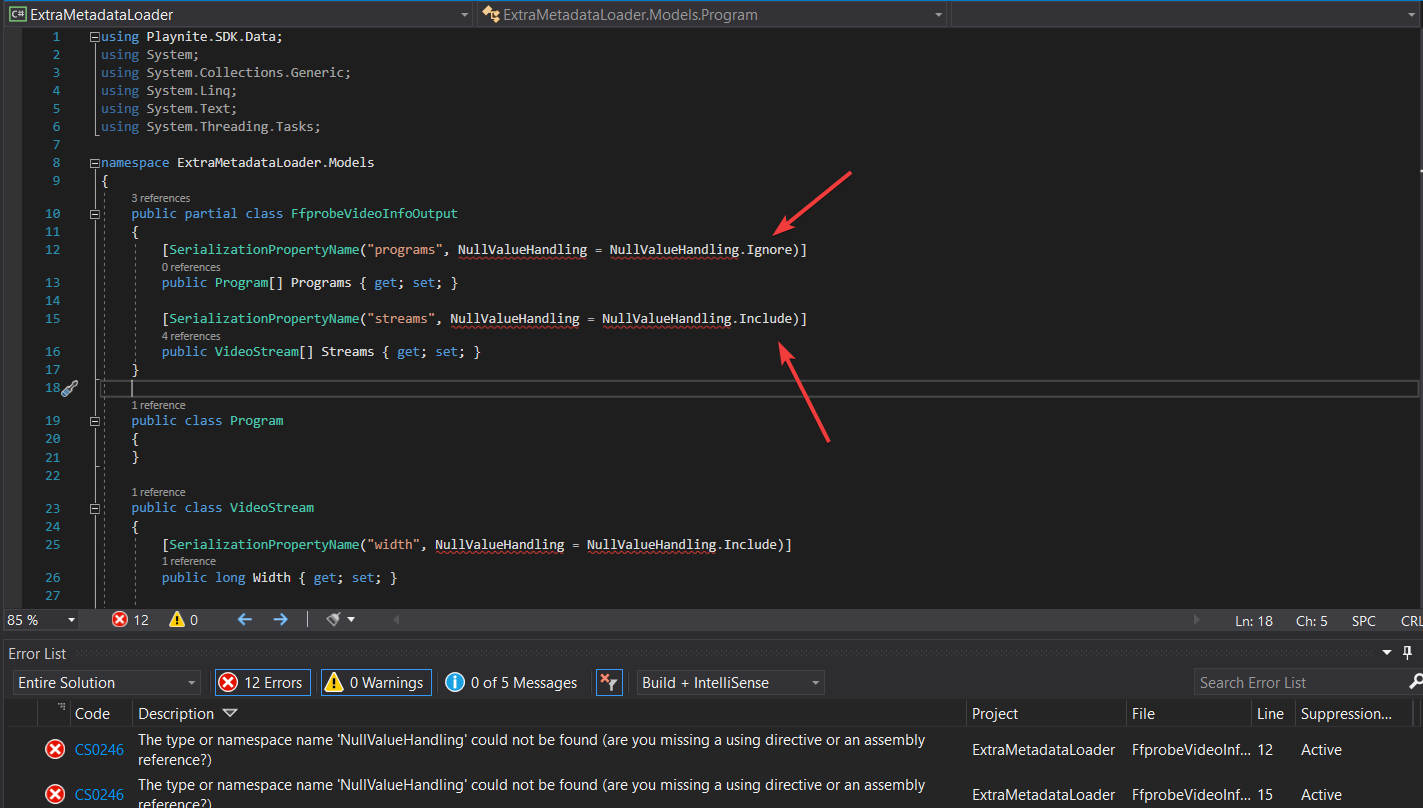Toggle the 0 of 5 Messages filter
The image size is (1423, 808).
click(511, 682)
